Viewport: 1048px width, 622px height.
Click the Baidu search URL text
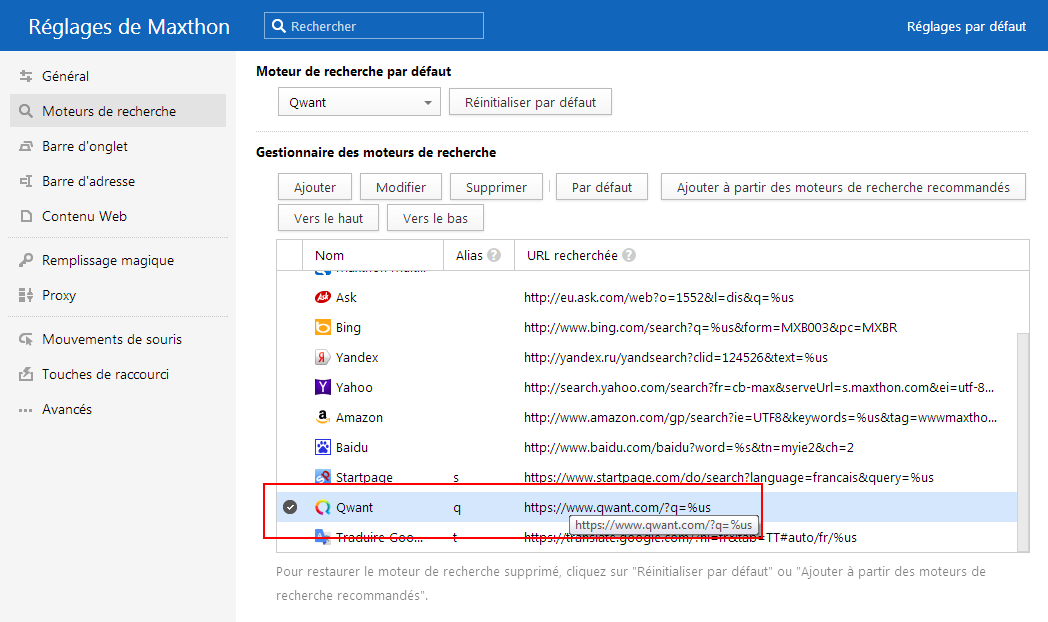tap(688, 448)
